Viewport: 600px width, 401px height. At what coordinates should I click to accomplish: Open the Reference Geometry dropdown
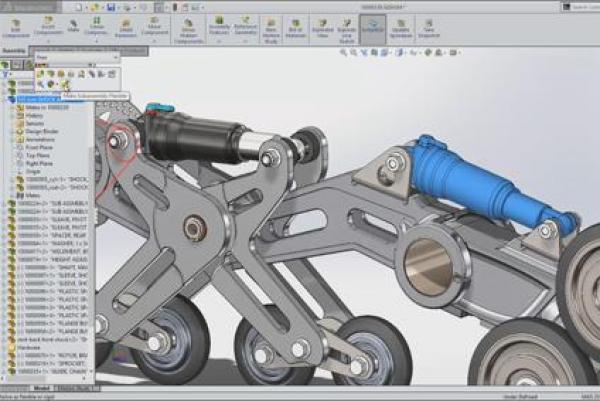247,23
